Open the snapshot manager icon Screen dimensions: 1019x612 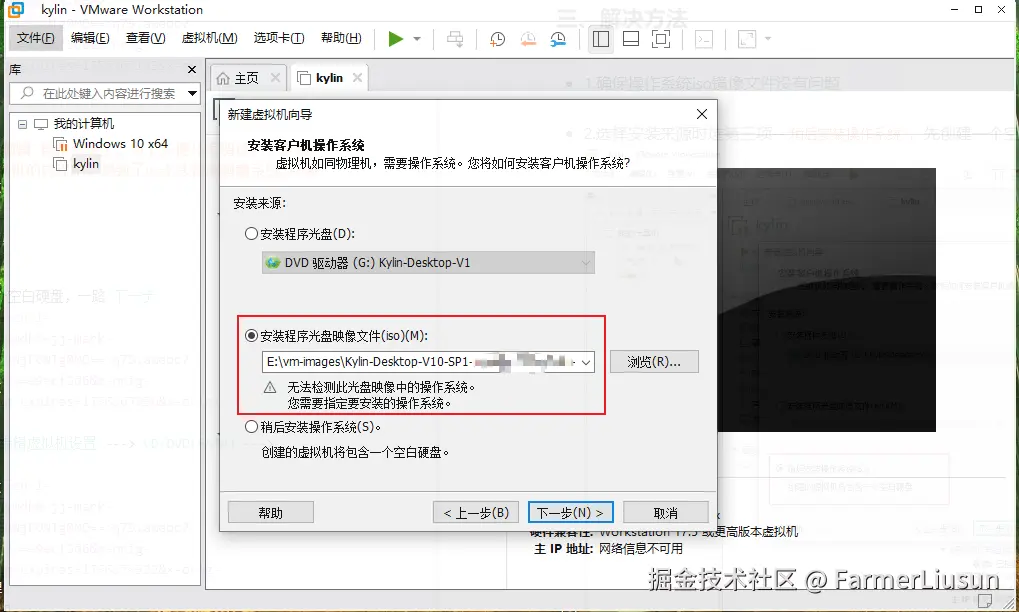click(x=558, y=39)
